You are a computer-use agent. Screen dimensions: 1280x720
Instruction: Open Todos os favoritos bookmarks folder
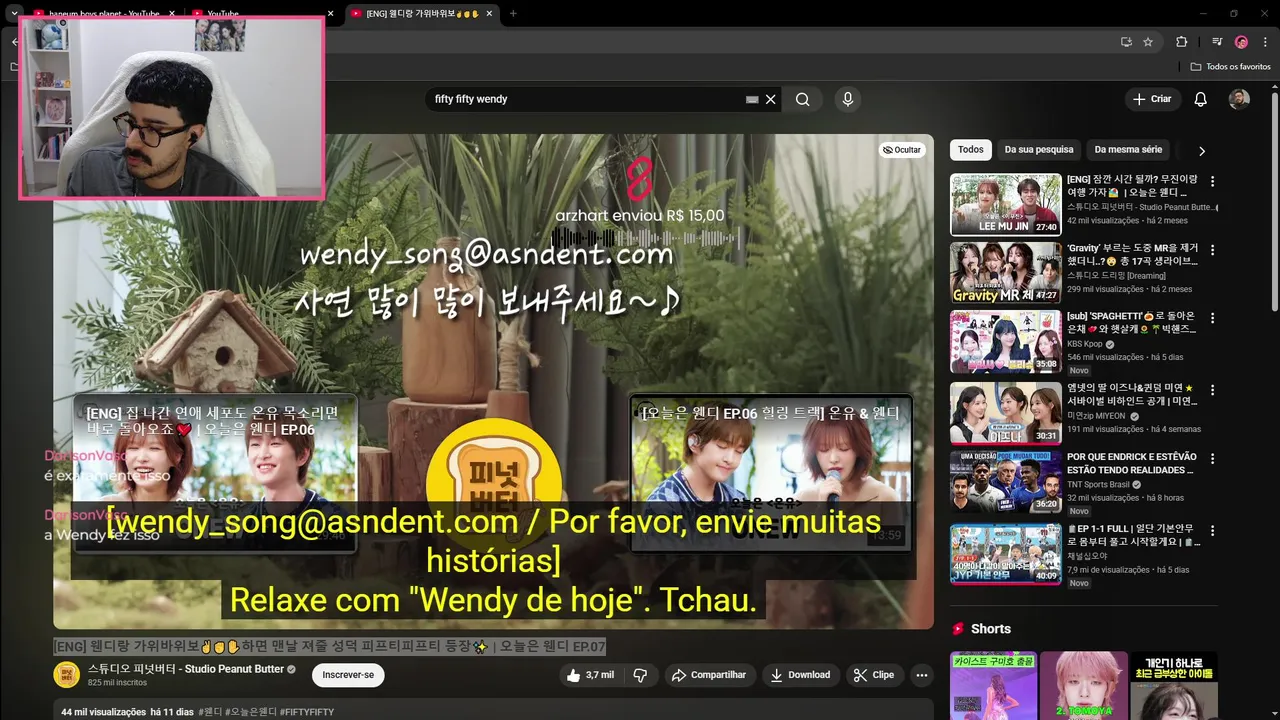pyautogui.click(x=1231, y=67)
